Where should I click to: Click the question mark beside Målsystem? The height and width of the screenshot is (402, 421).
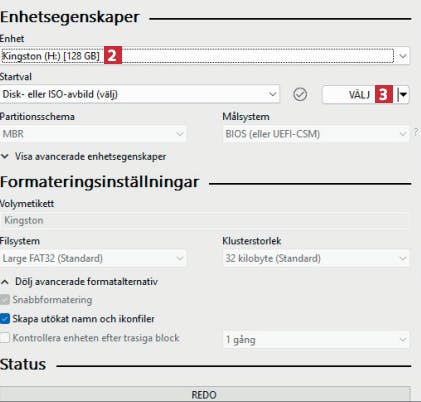point(416,132)
